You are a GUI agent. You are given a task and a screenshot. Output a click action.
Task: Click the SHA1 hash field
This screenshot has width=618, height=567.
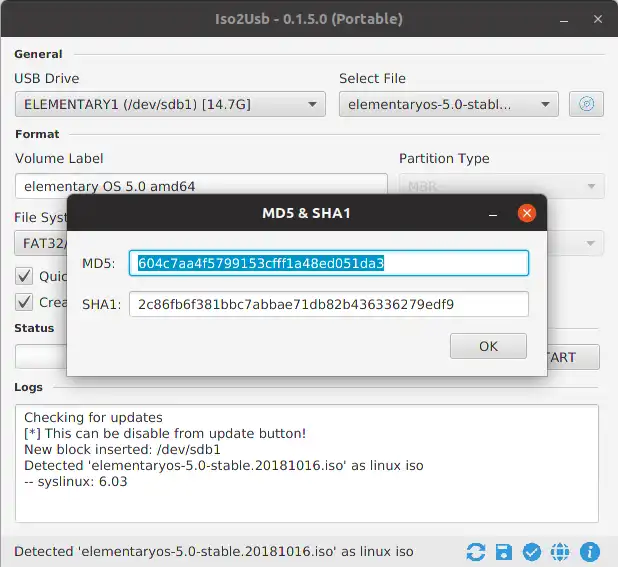click(x=329, y=304)
